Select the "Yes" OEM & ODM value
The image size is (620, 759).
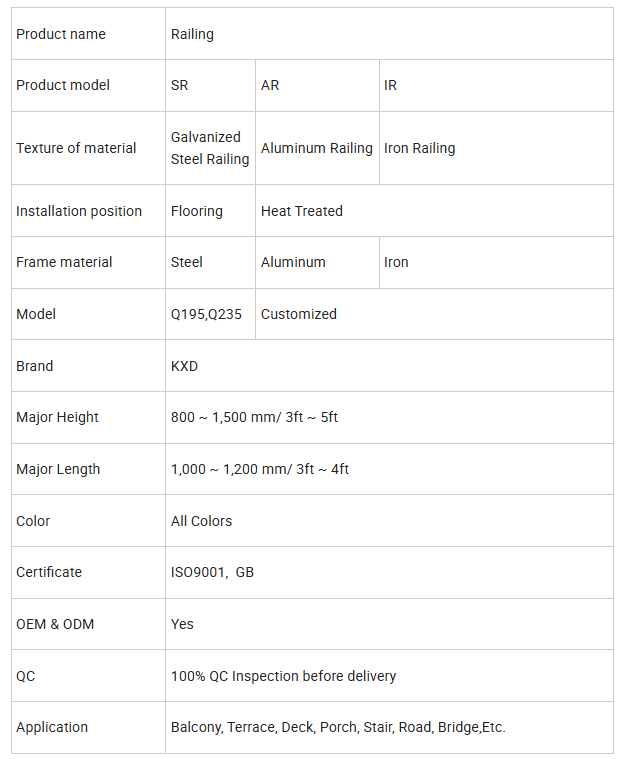pos(183,624)
